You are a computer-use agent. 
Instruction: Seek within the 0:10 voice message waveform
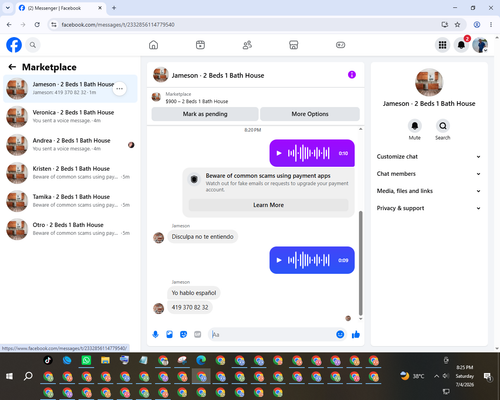click(x=309, y=153)
